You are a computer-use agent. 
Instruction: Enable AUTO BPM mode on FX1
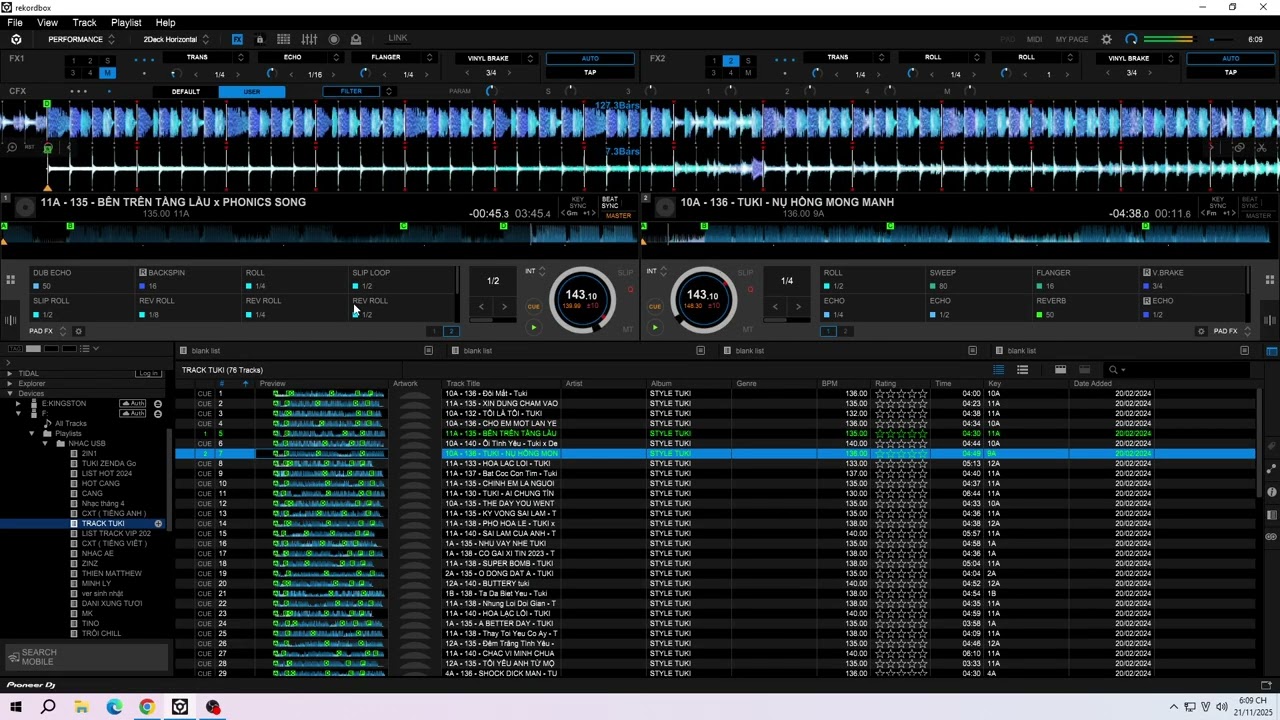(x=590, y=58)
